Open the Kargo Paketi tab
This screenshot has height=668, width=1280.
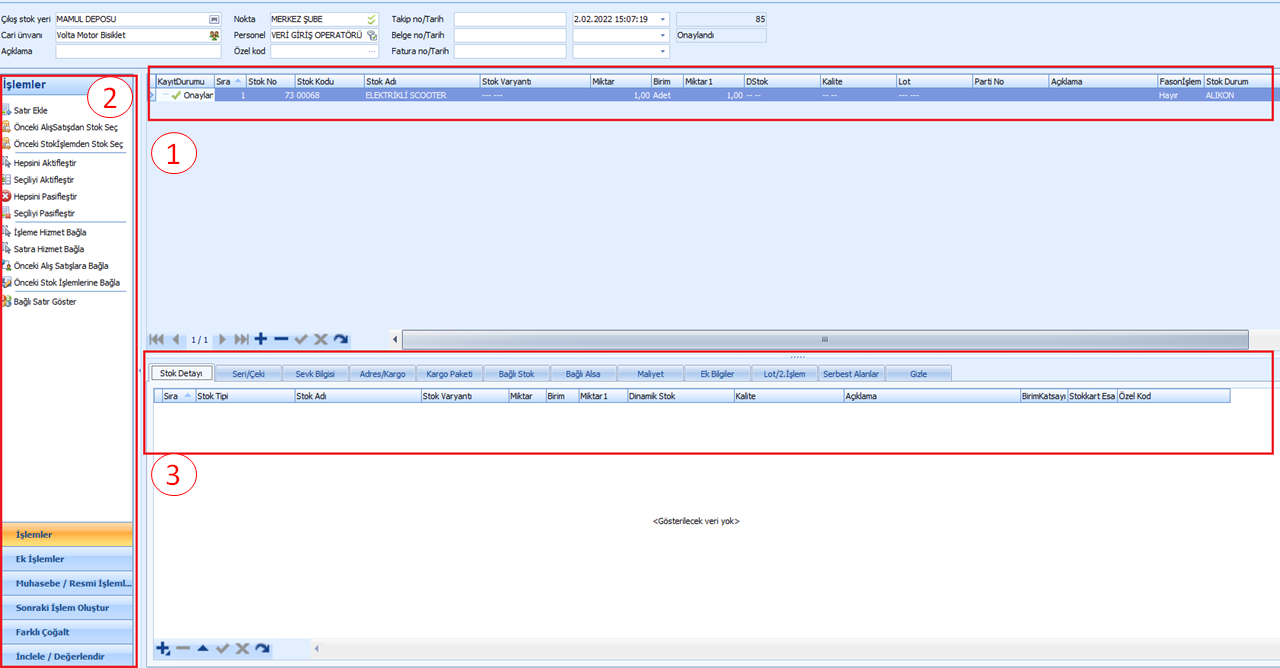tap(449, 374)
